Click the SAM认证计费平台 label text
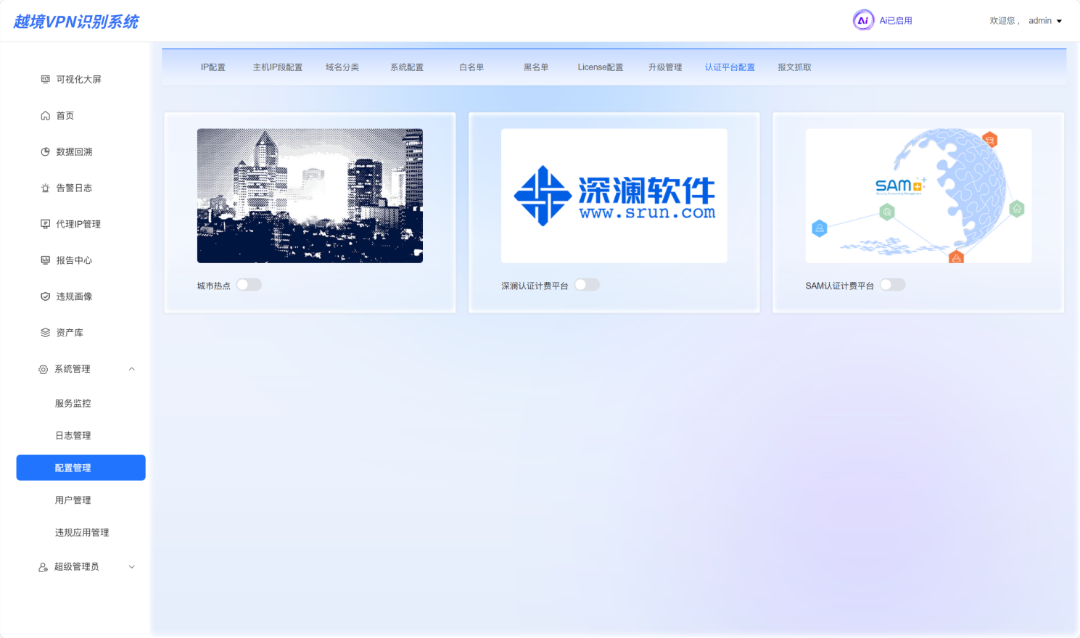The height and width of the screenshot is (638, 1080). 840,286
